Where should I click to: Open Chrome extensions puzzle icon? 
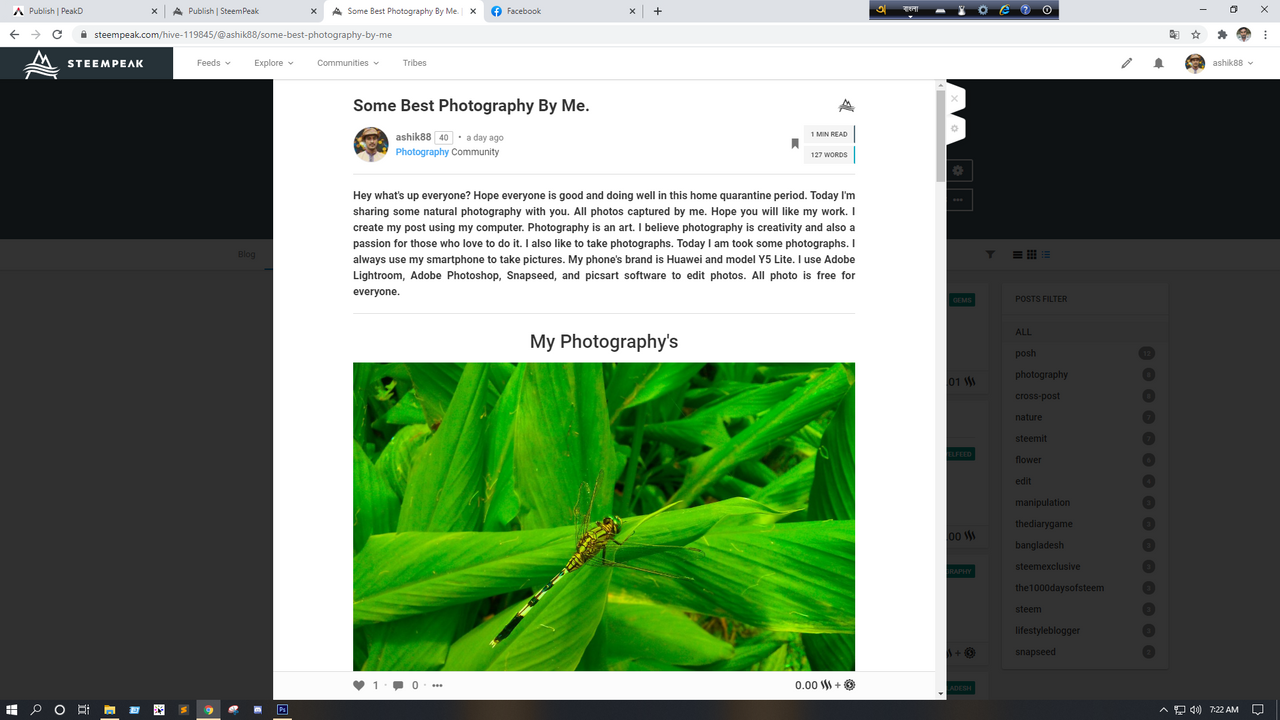[1222, 34]
